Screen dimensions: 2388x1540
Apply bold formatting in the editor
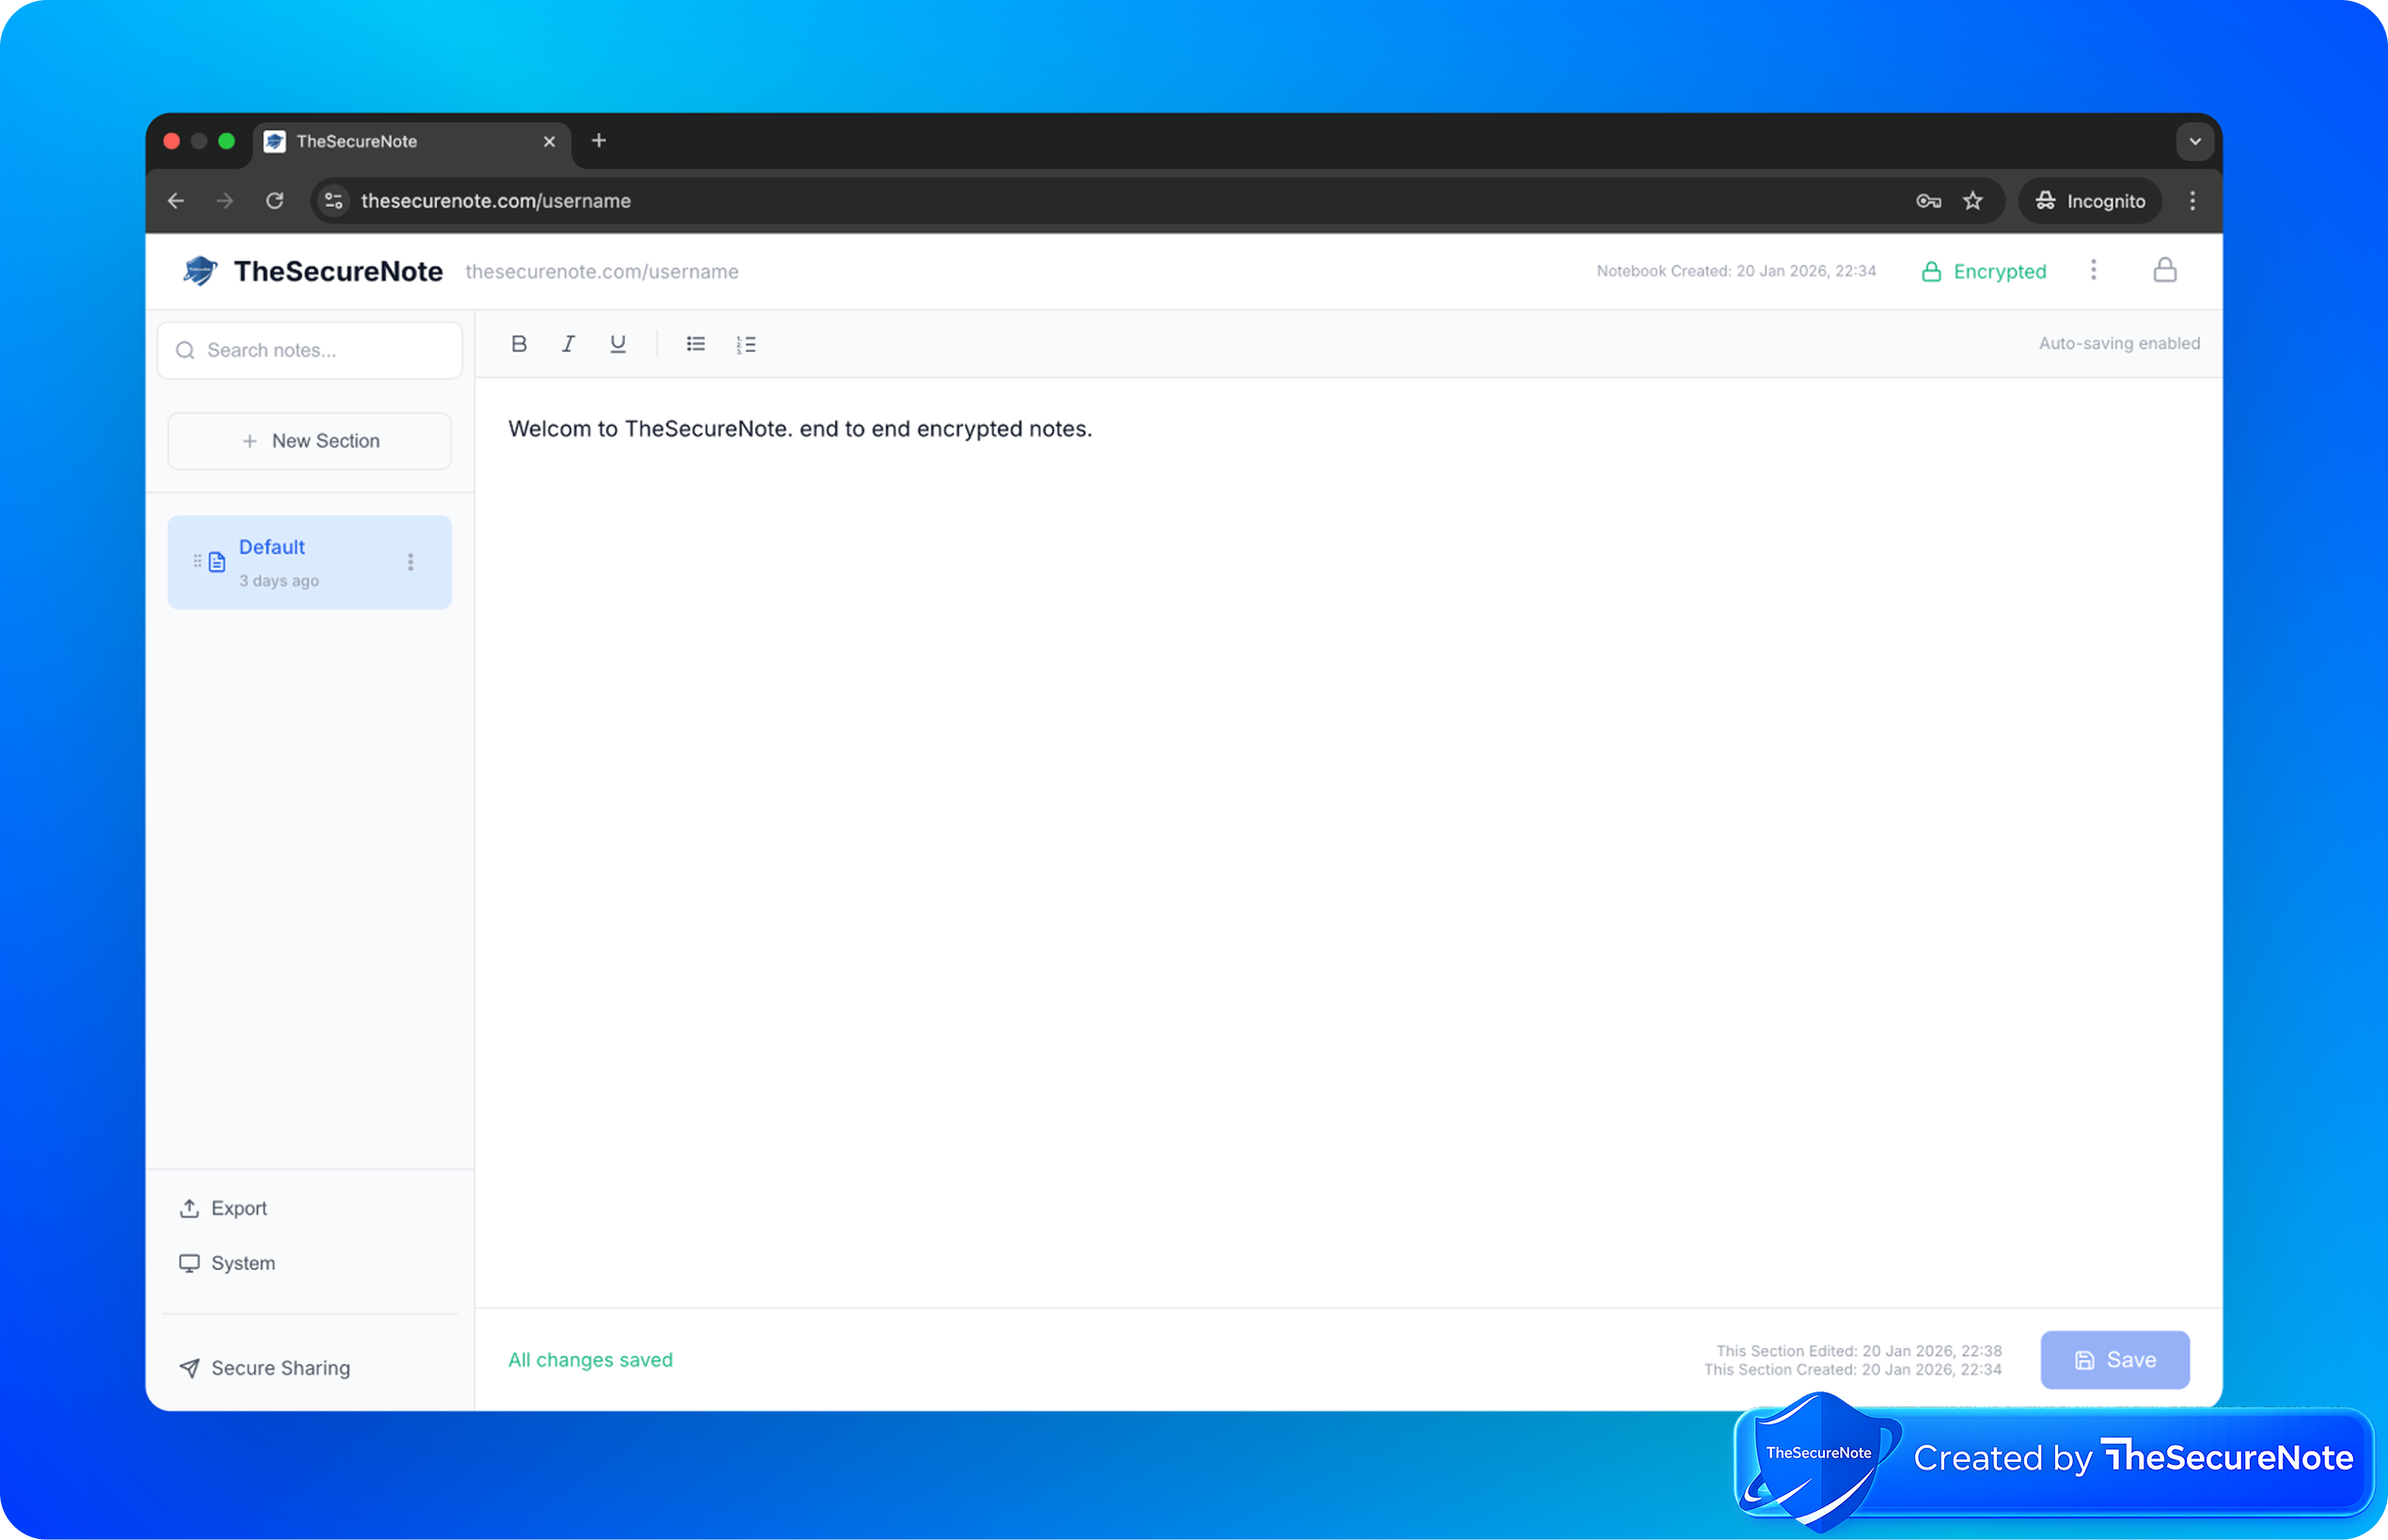[x=519, y=344]
